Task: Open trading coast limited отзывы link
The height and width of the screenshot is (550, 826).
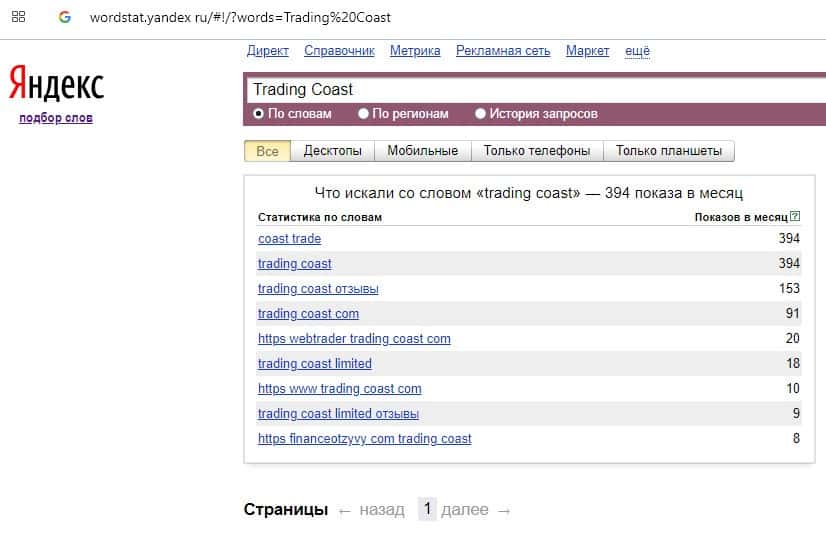Action: 338,414
